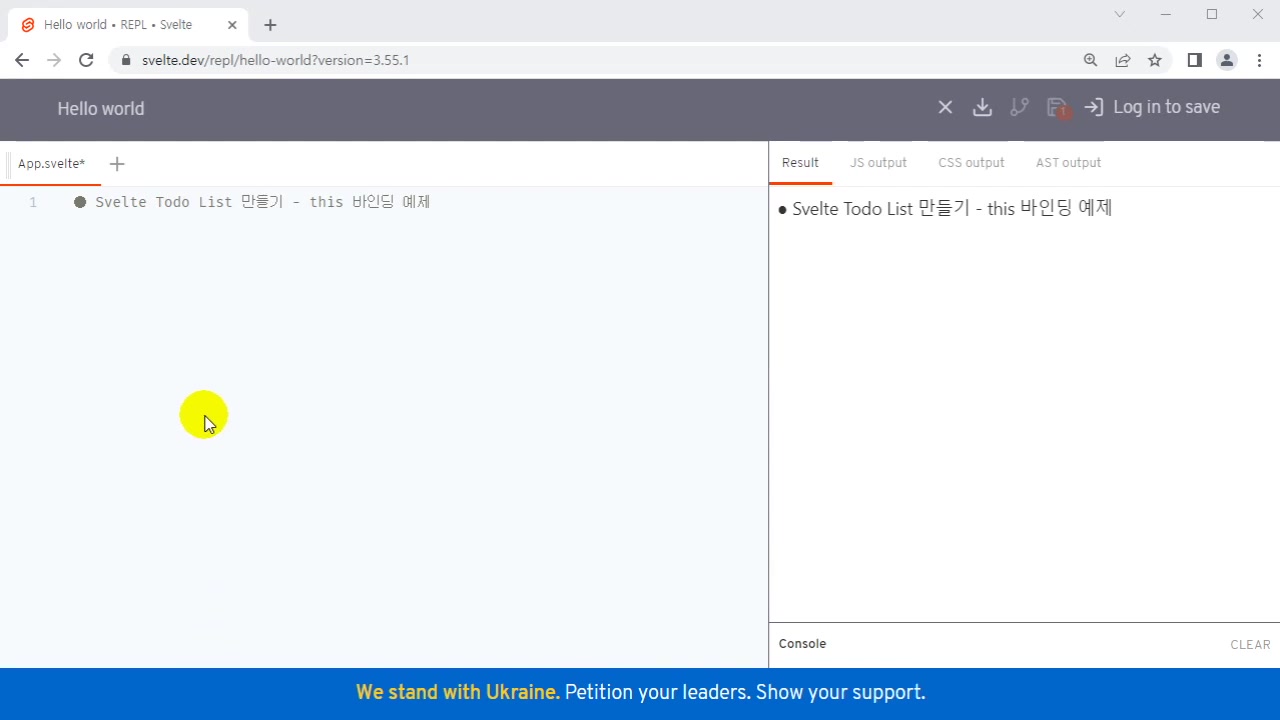Screen dimensions: 1280x720
Task: Click the URL address bar field
Action: pyautogui.click(x=600, y=60)
